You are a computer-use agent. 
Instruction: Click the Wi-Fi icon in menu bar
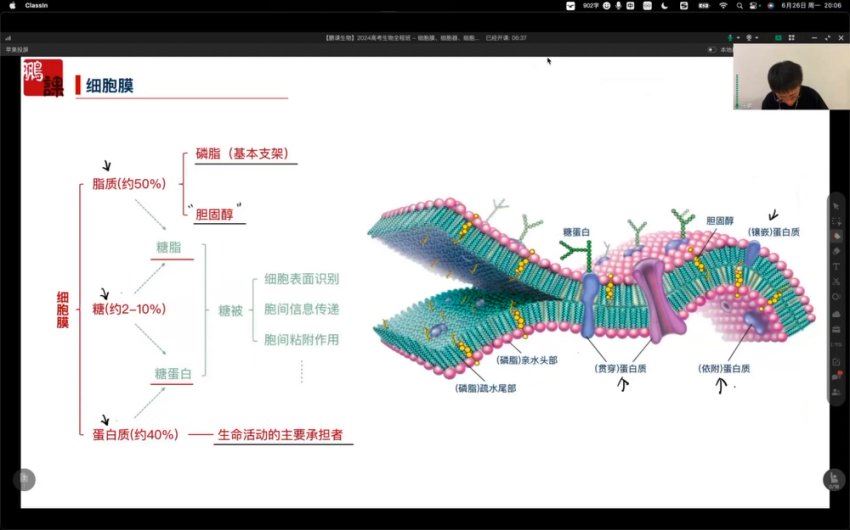point(723,5)
